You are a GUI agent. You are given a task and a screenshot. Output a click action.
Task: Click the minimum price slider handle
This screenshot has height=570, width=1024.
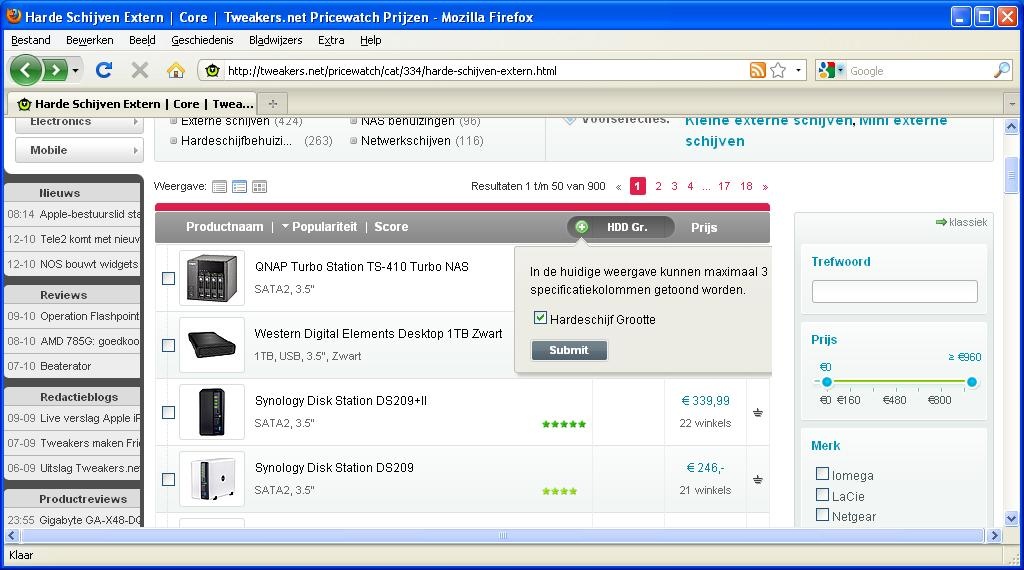point(827,382)
